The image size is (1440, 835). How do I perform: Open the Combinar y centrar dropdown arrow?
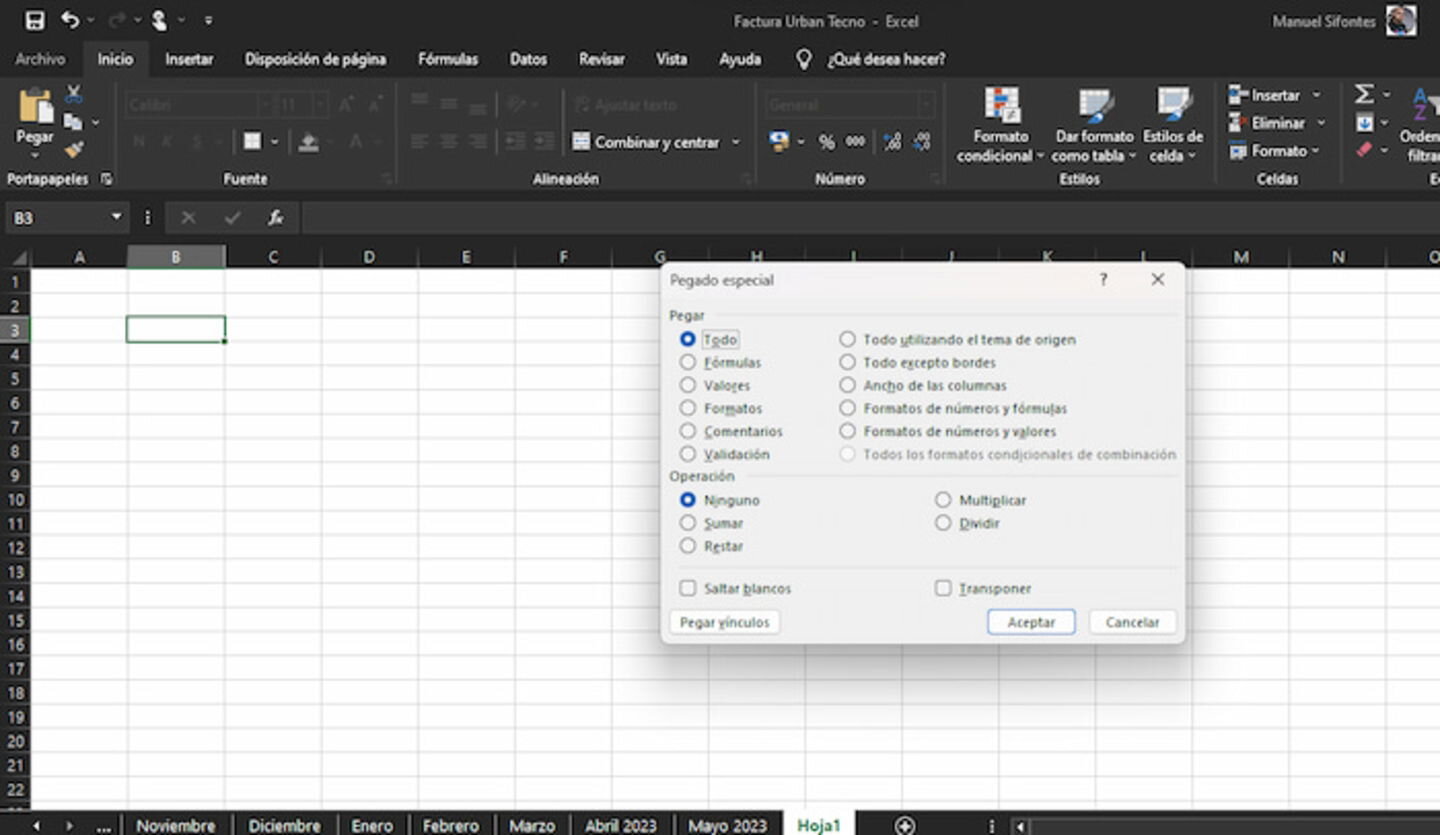pyautogui.click(x=736, y=142)
